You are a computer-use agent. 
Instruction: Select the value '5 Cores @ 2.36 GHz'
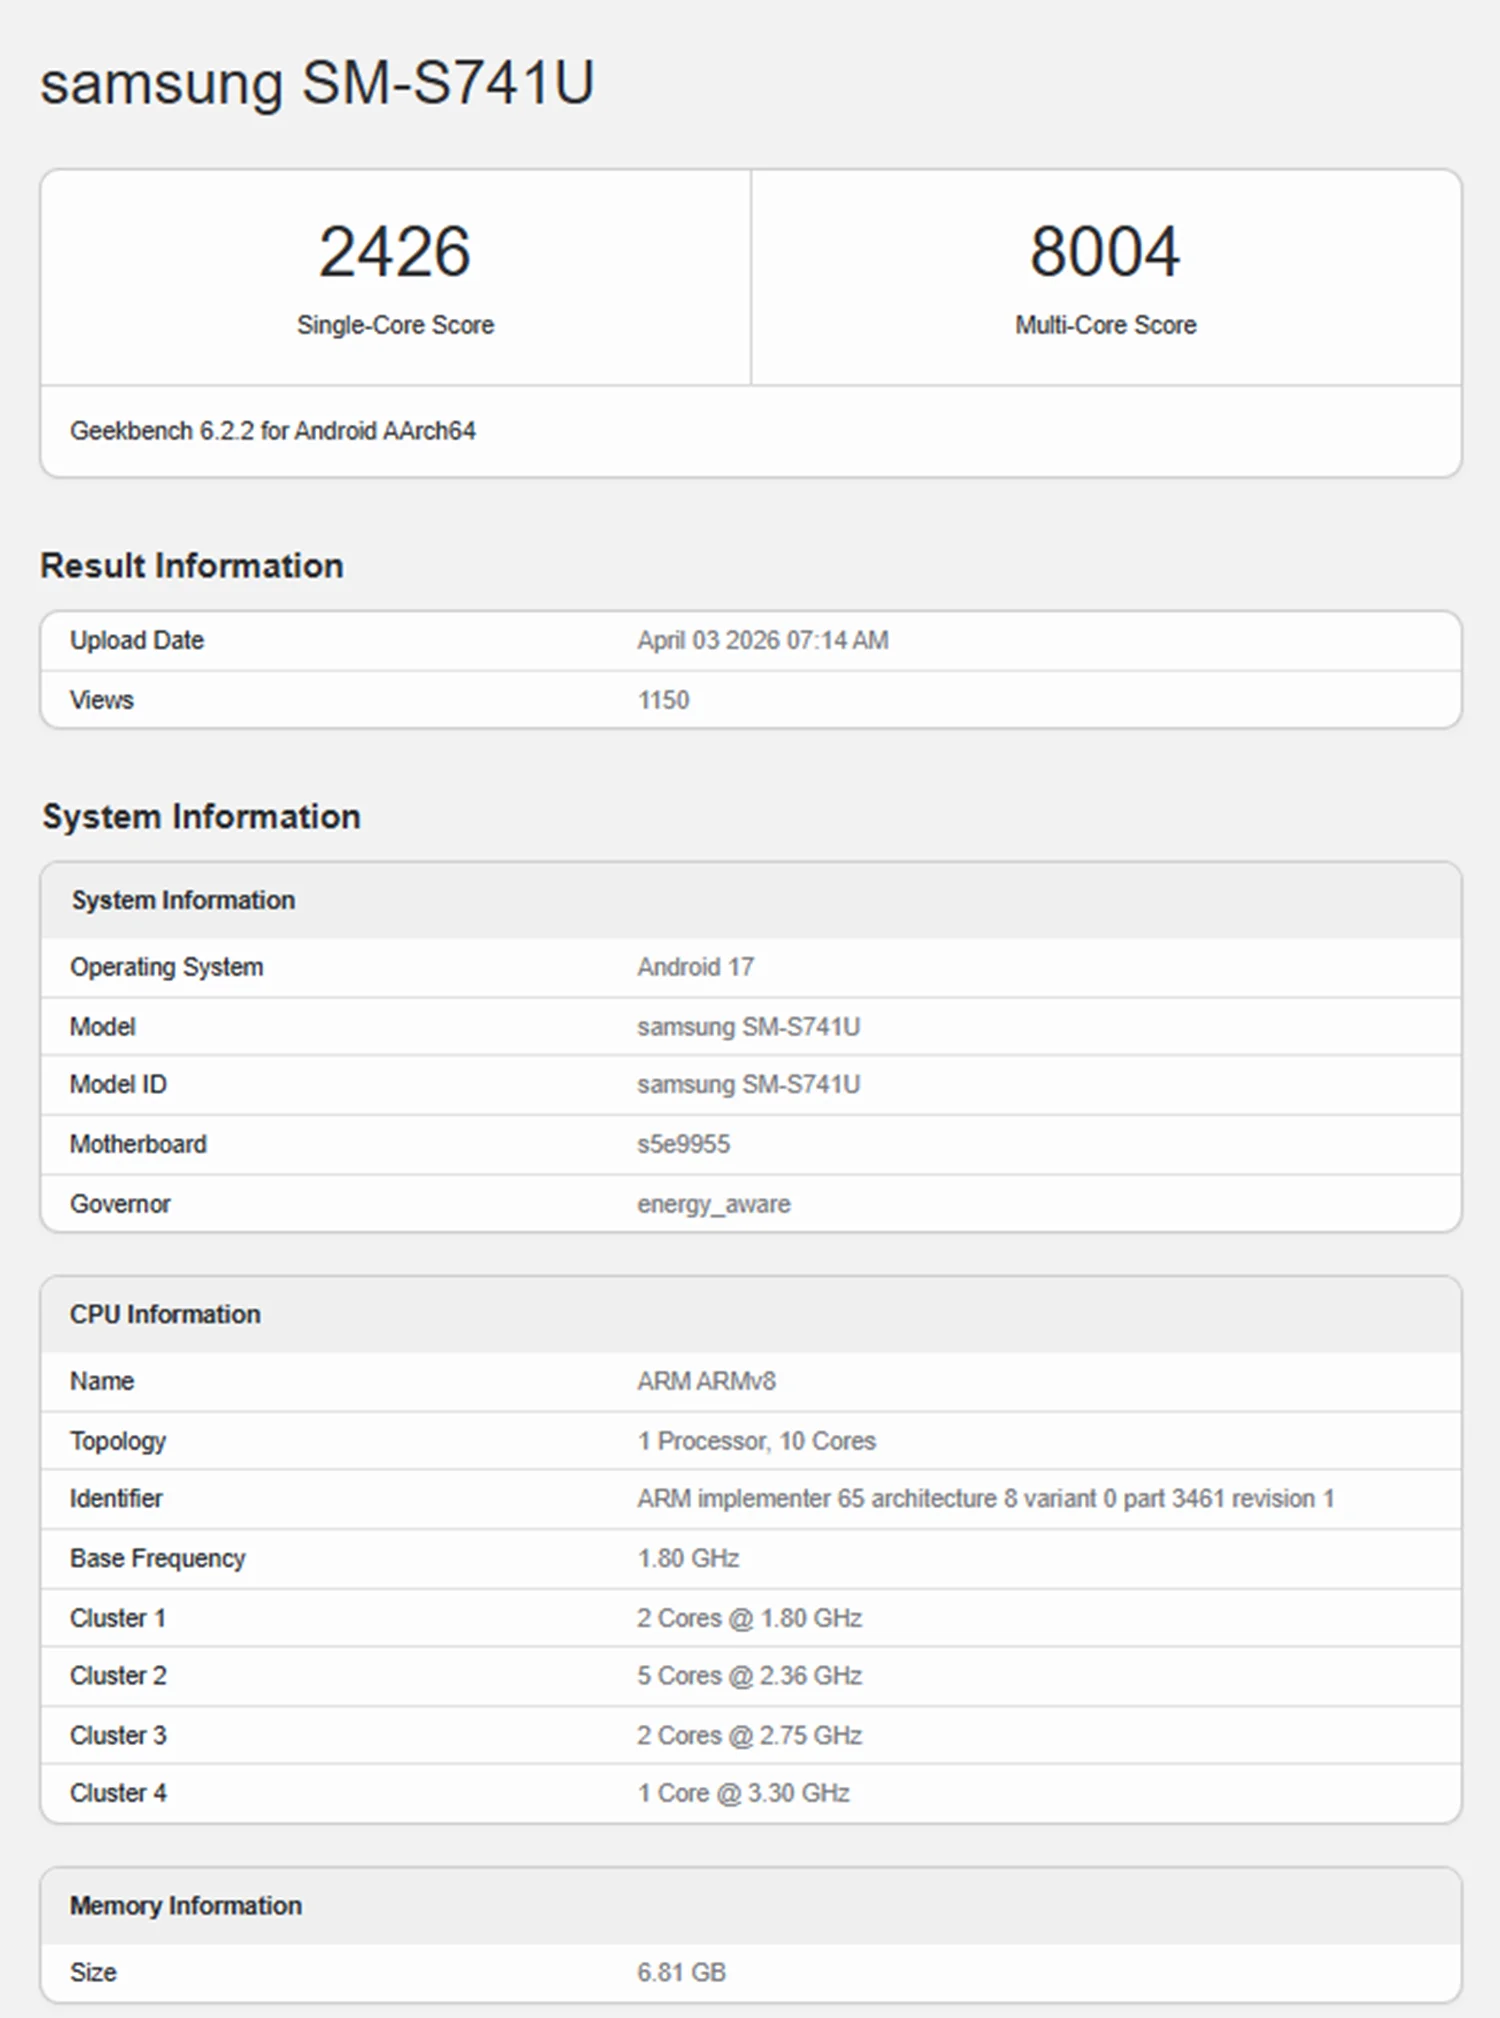750,1675
